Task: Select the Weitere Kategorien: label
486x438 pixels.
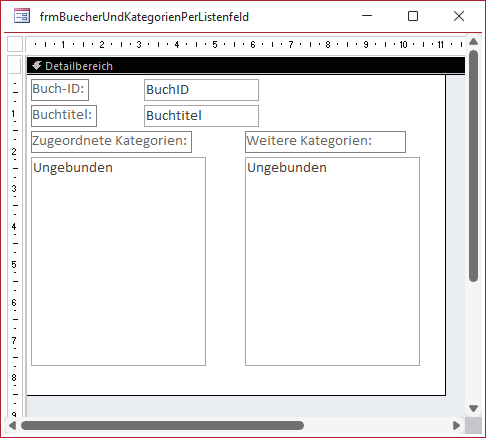Action: click(x=325, y=142)
